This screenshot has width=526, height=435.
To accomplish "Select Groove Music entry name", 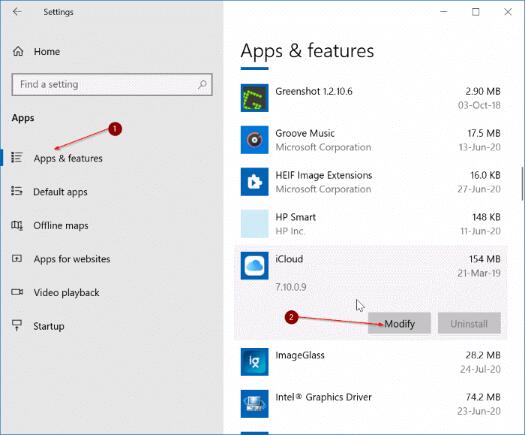I will (x=305, y=133).
